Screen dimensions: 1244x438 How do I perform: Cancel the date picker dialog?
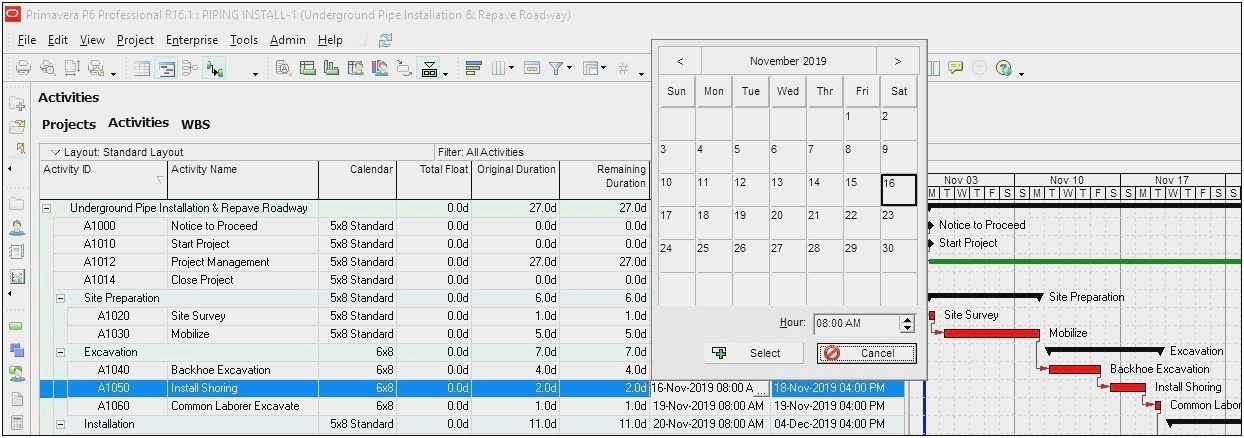tap(866, 353)
